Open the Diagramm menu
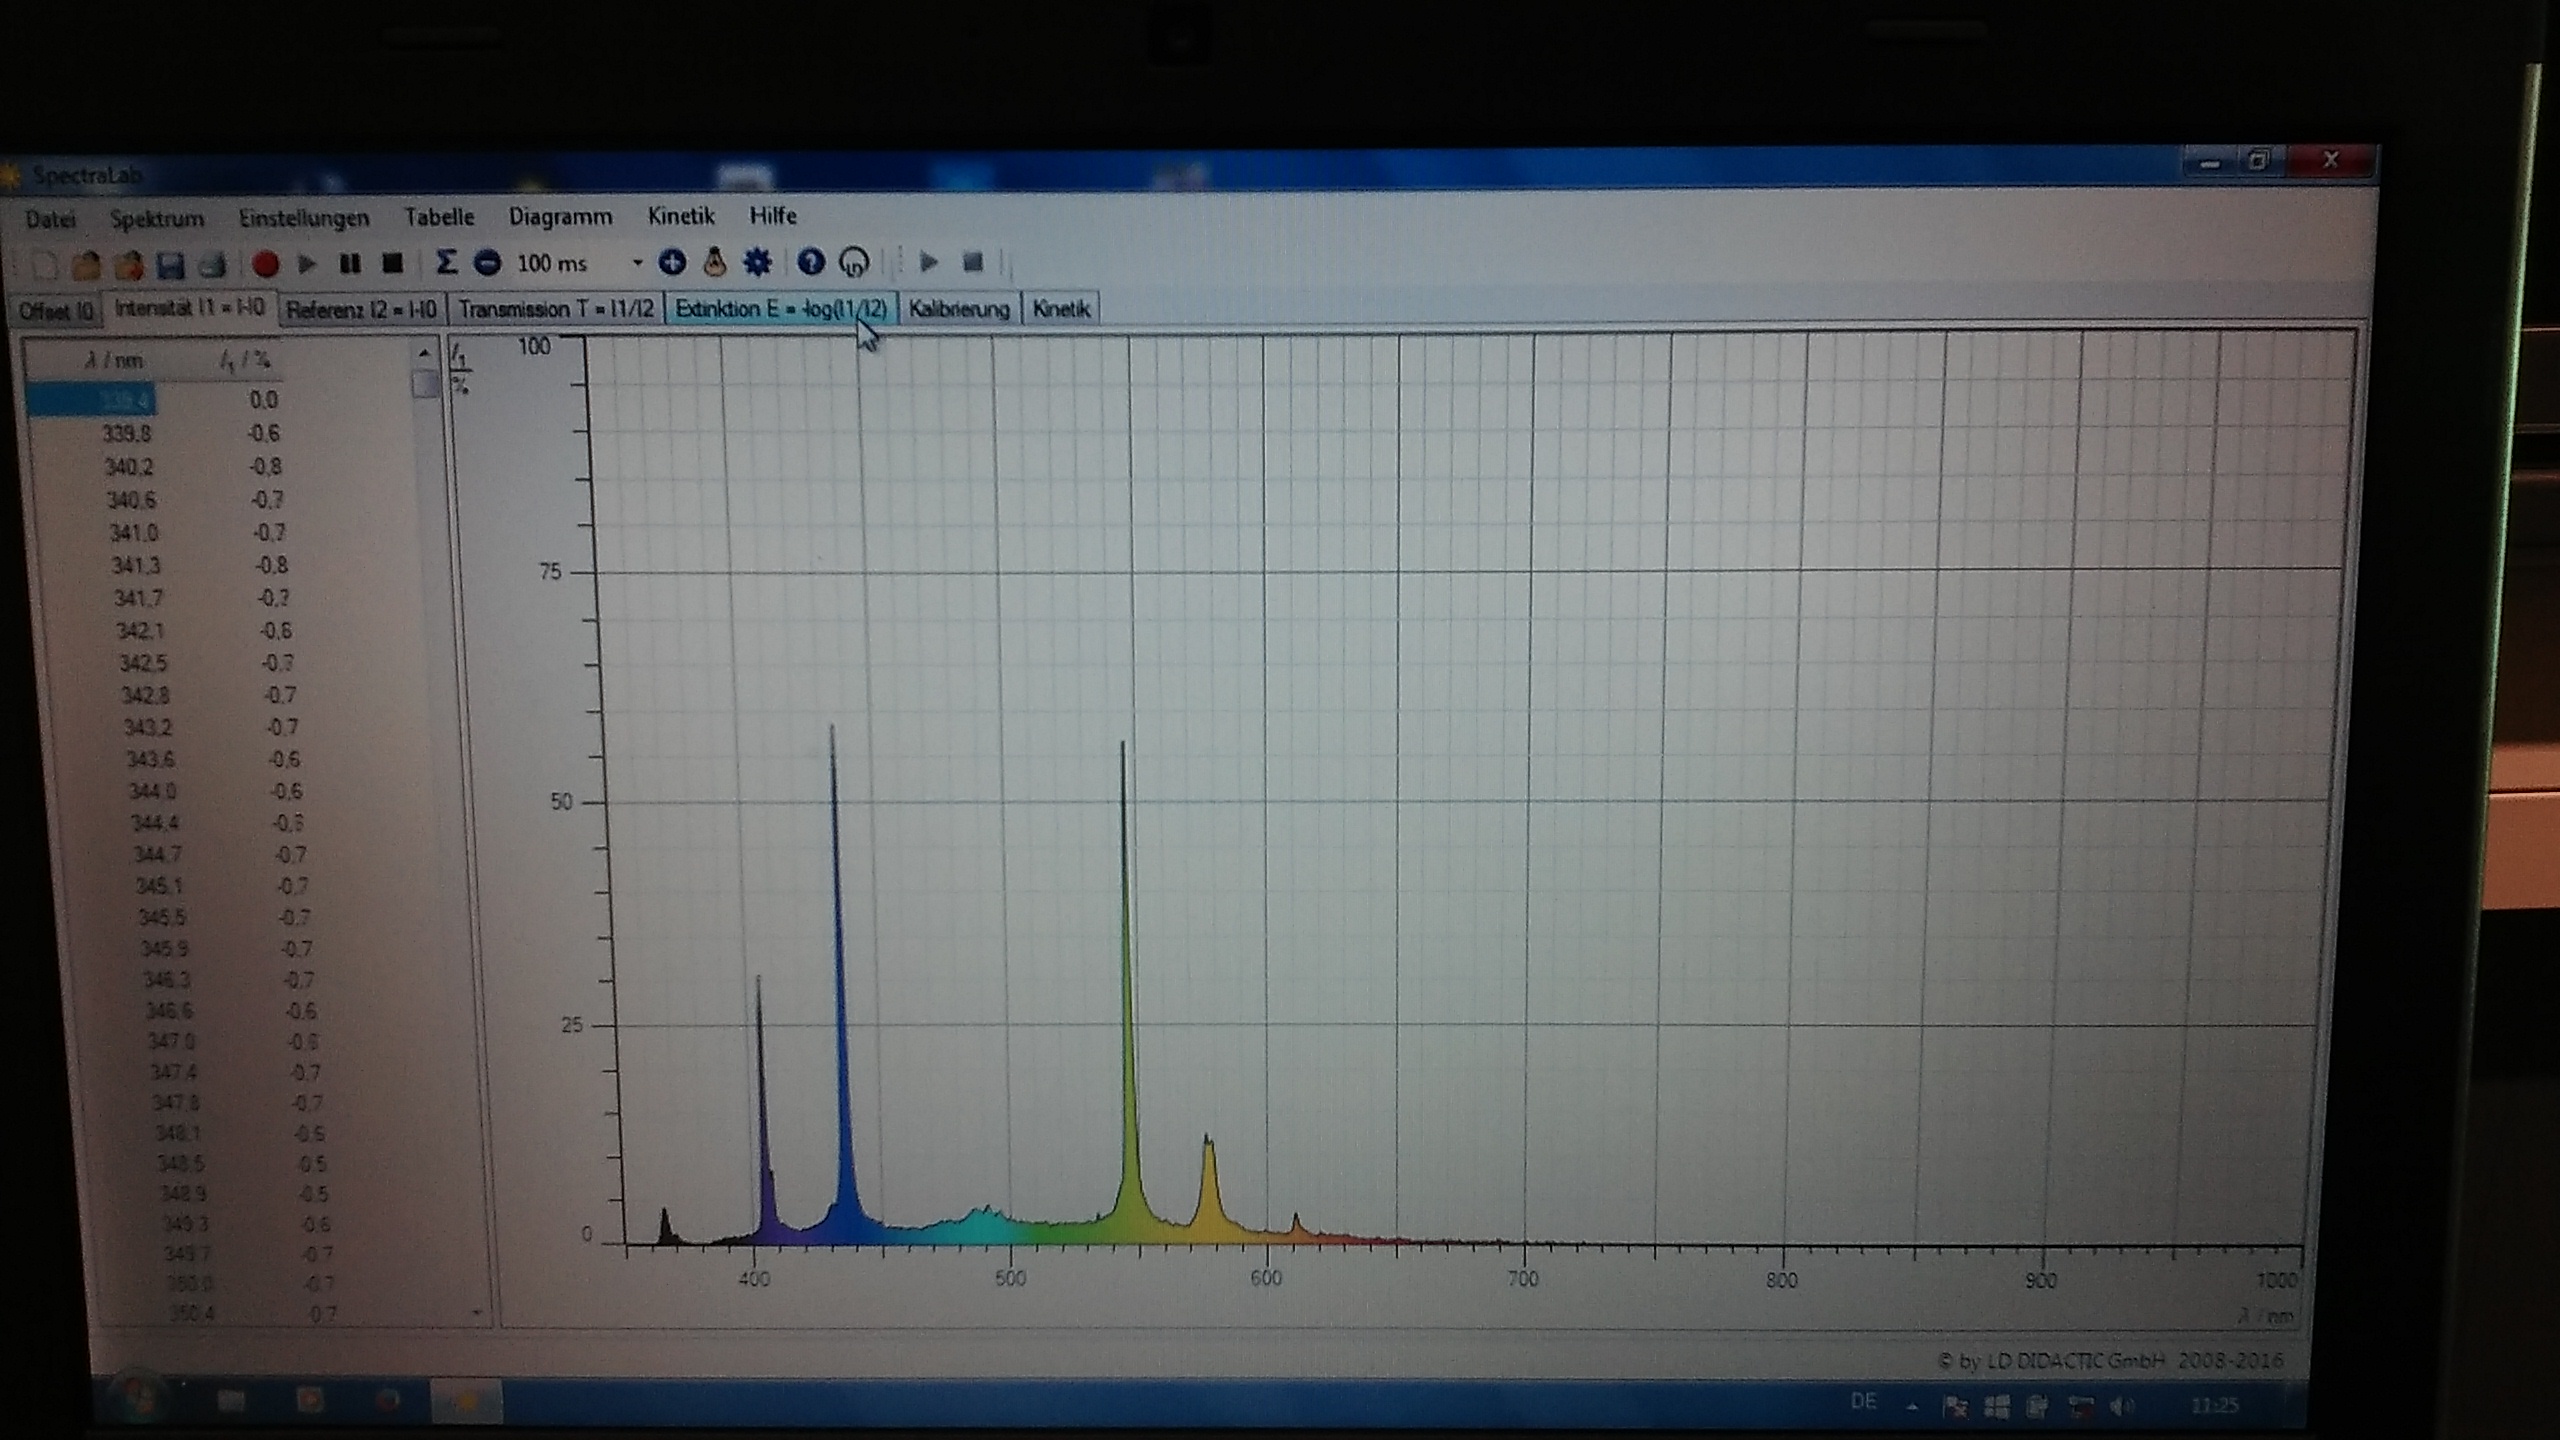Image resolution: width=2560 pixels, height=1440 pixels. tap(560, 217)
